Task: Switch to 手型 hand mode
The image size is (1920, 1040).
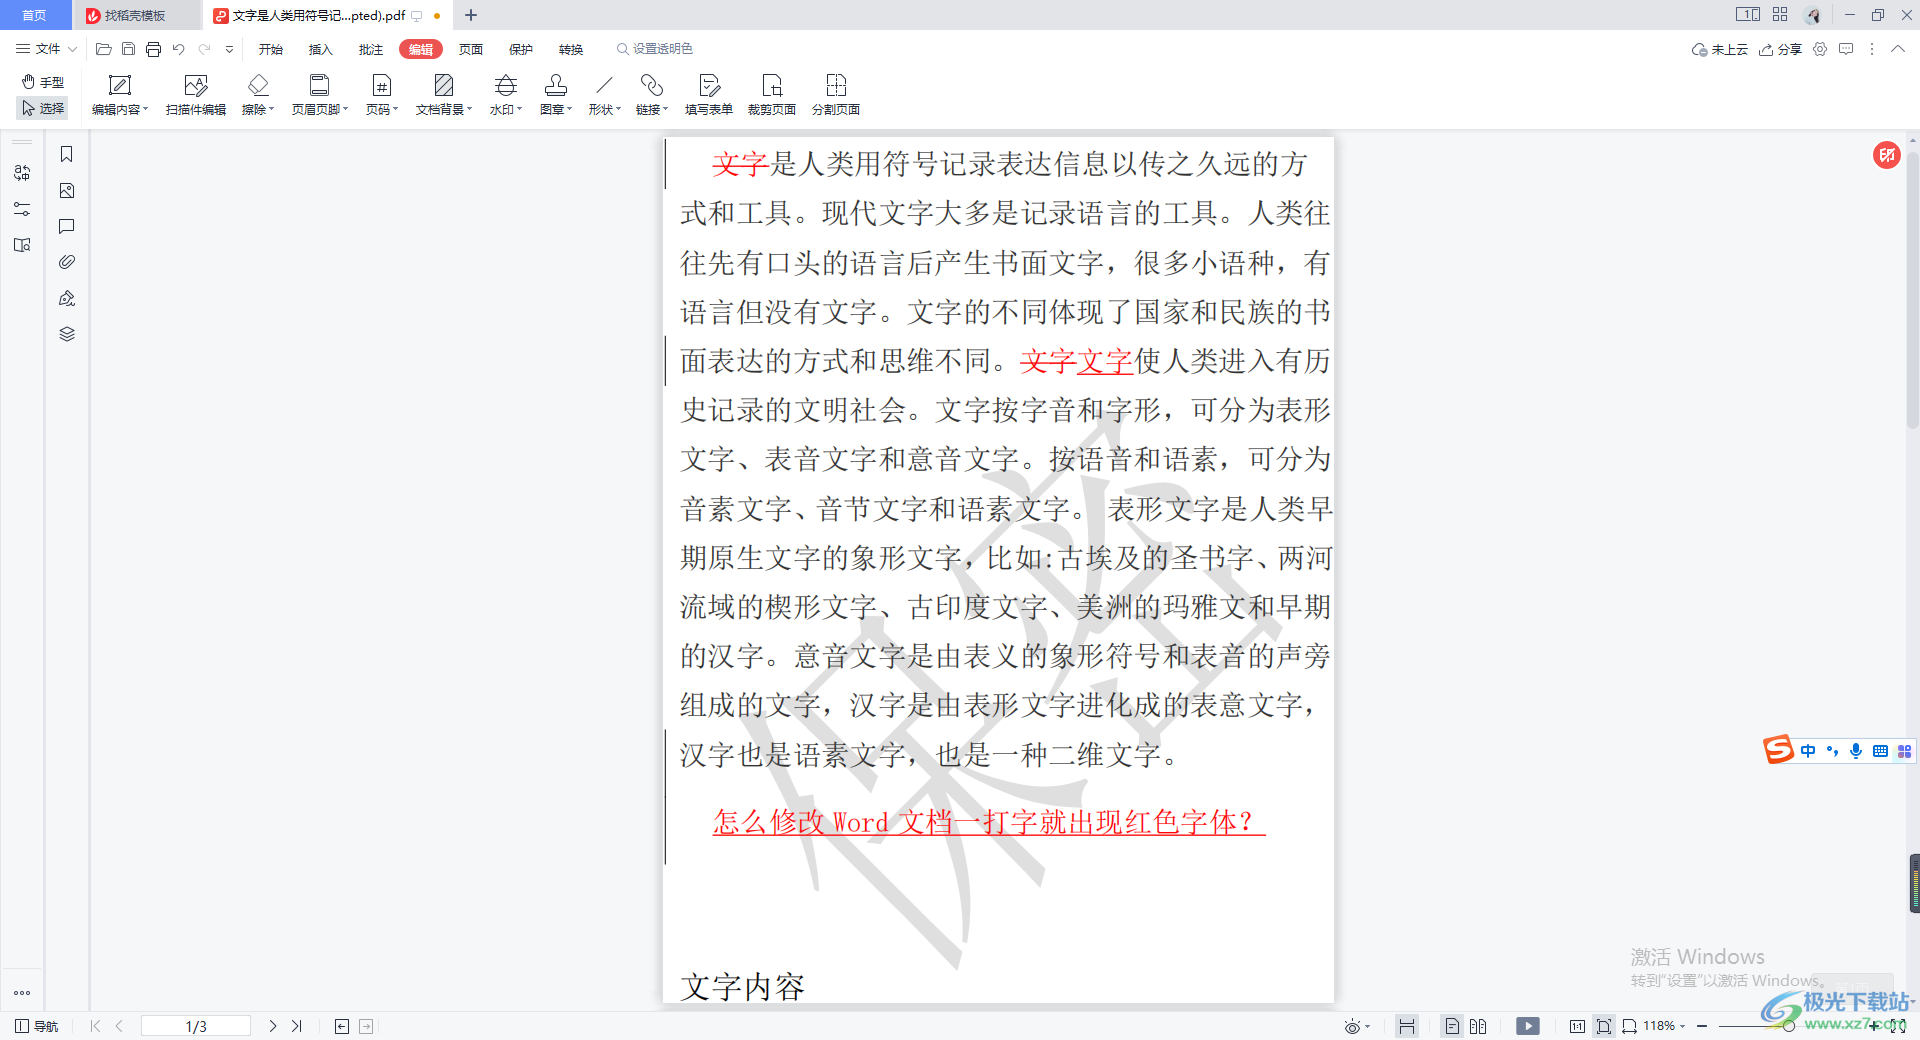Action: 43,82
